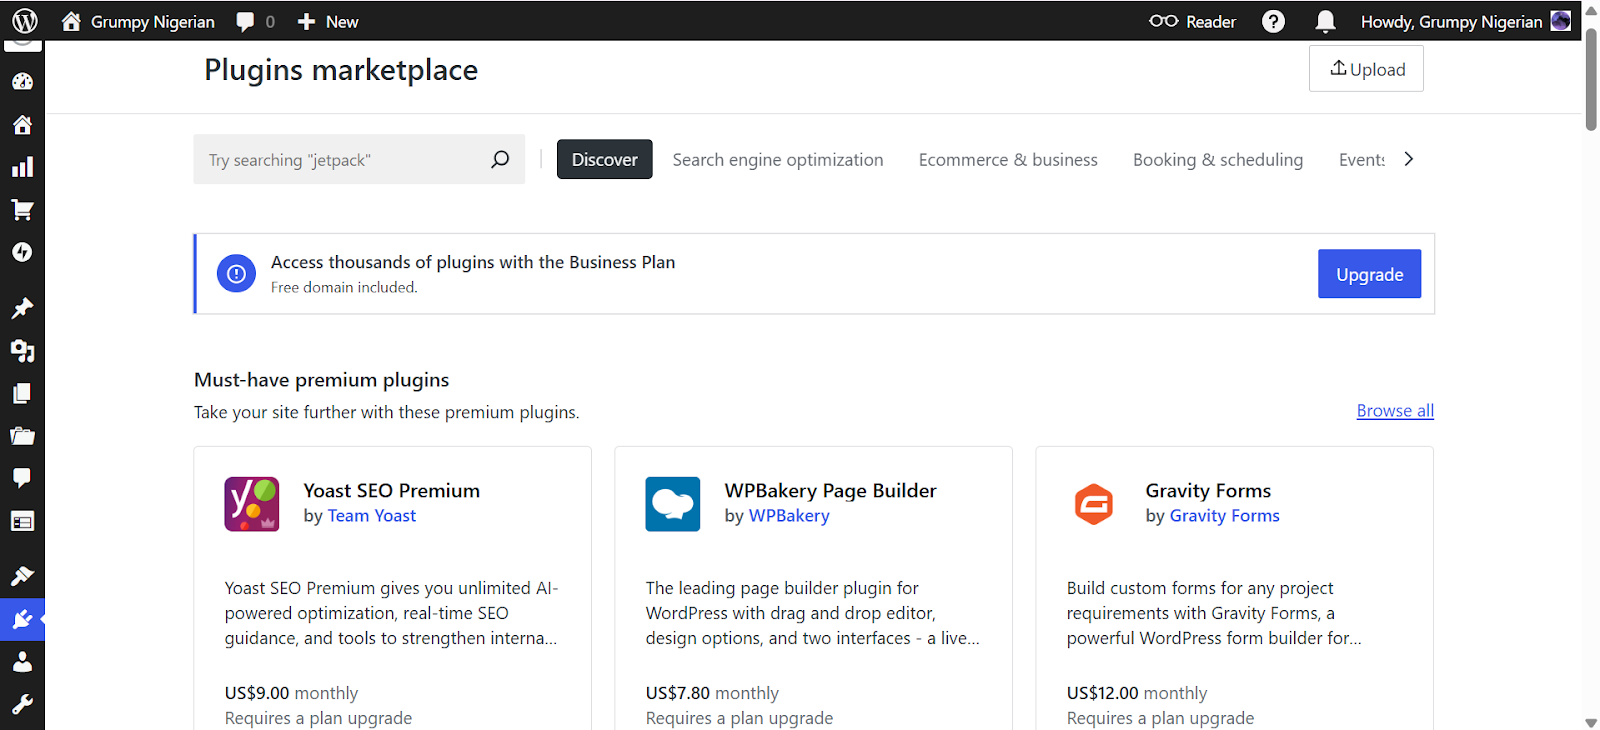Open the Grumpy Nigerian profile avatar
Viewport: 1600px width, 730px height.
point(1560,21)
